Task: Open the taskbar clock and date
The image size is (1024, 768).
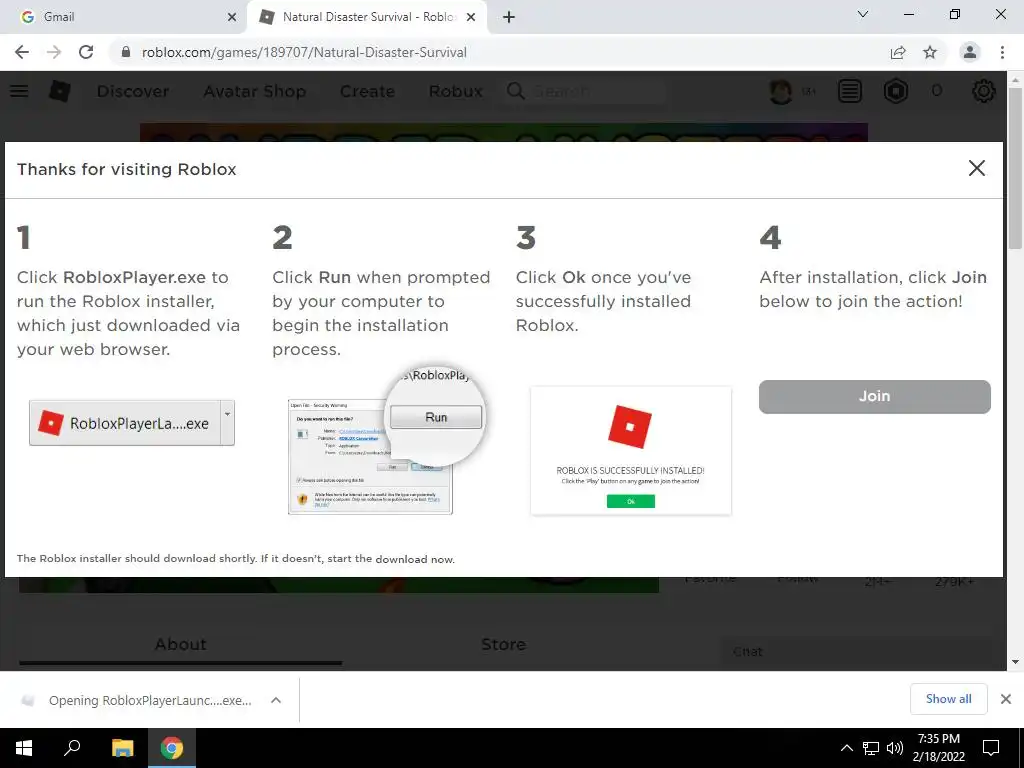Action: [x=938, y=748]
